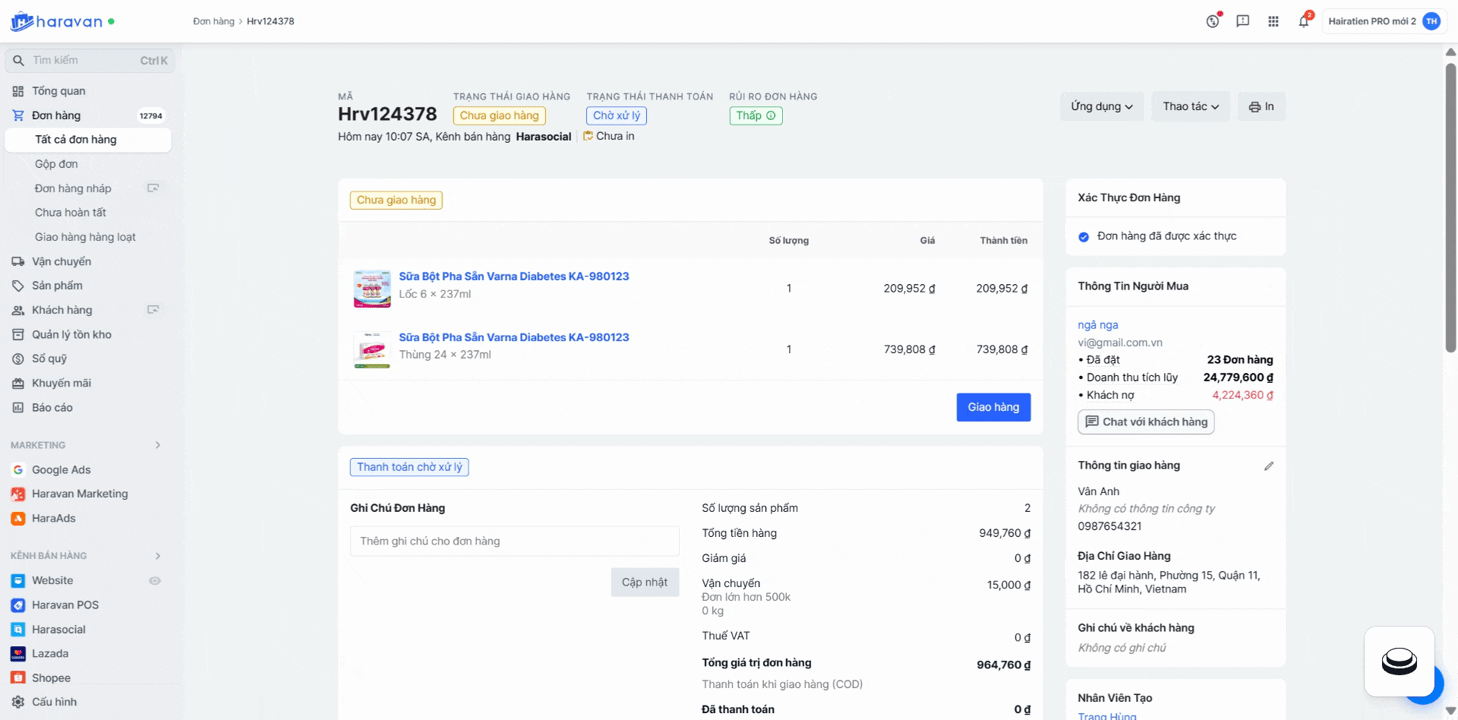This screenshot has width=1458, height=720.
Task: Open Chat với khách hàng
Action: [x=1145, y=422]
